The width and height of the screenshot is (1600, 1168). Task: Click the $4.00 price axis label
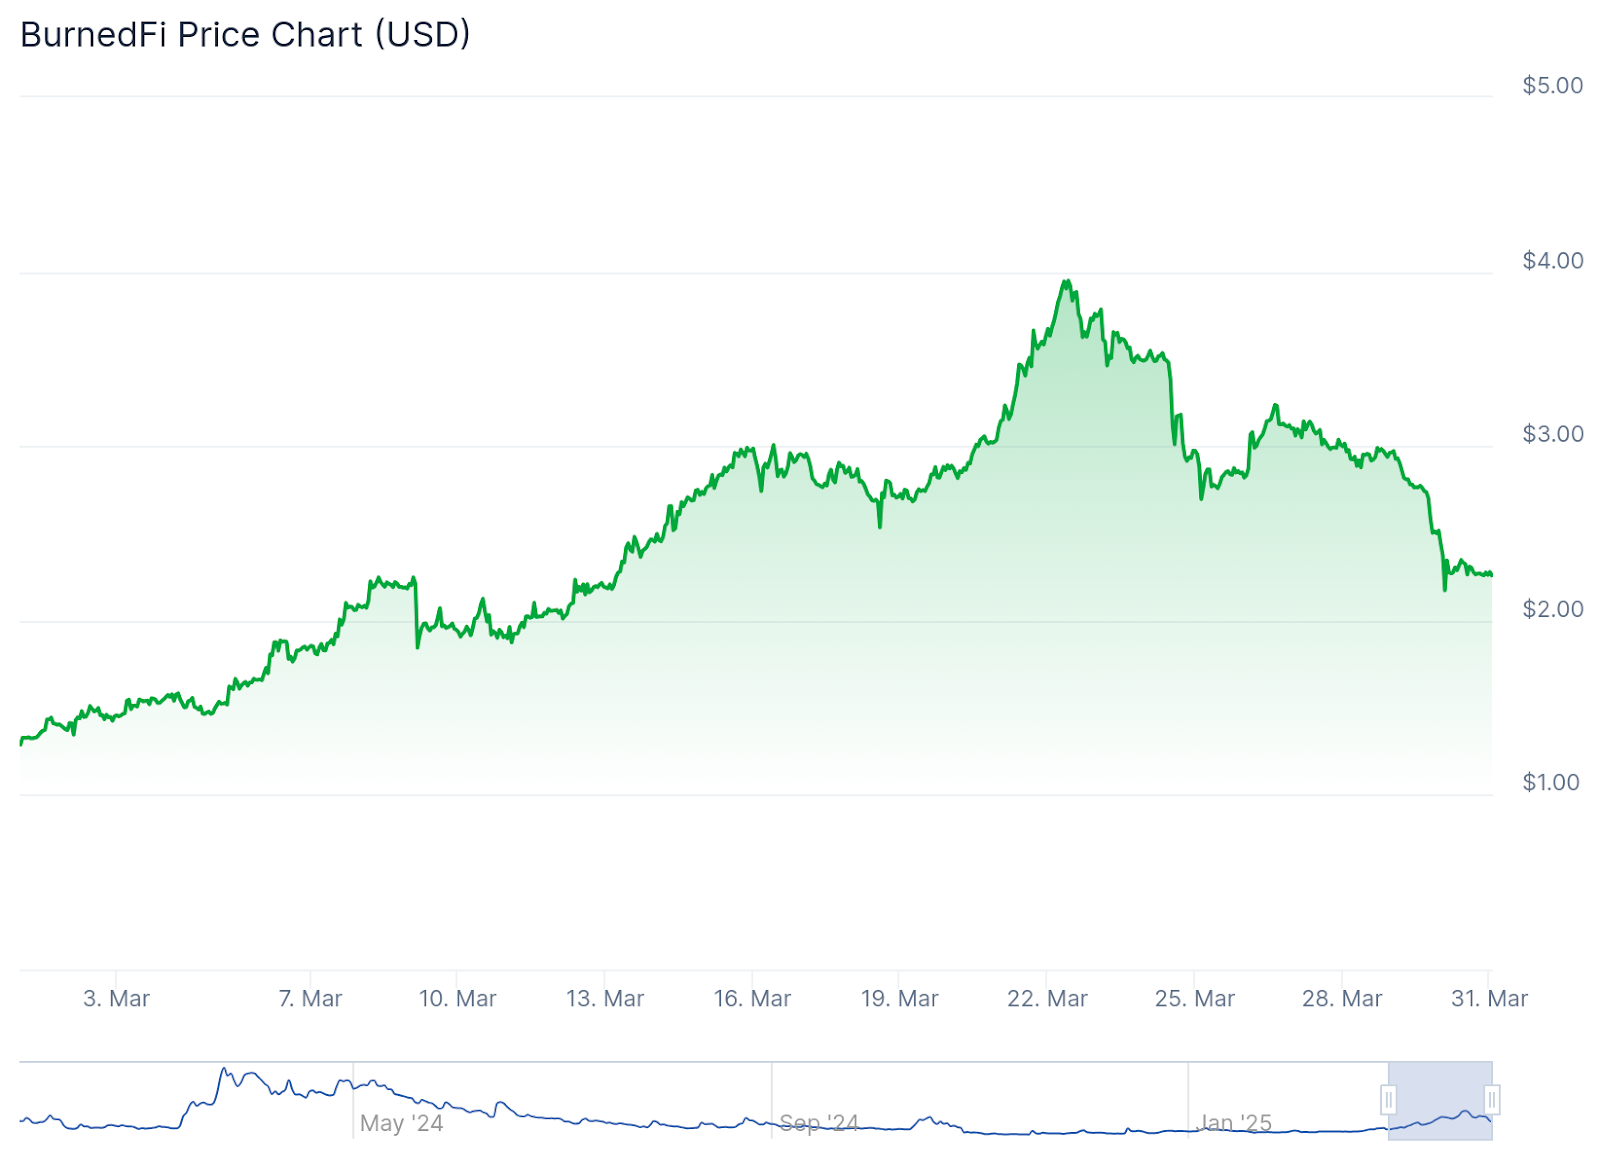(x=1552, y=260)
